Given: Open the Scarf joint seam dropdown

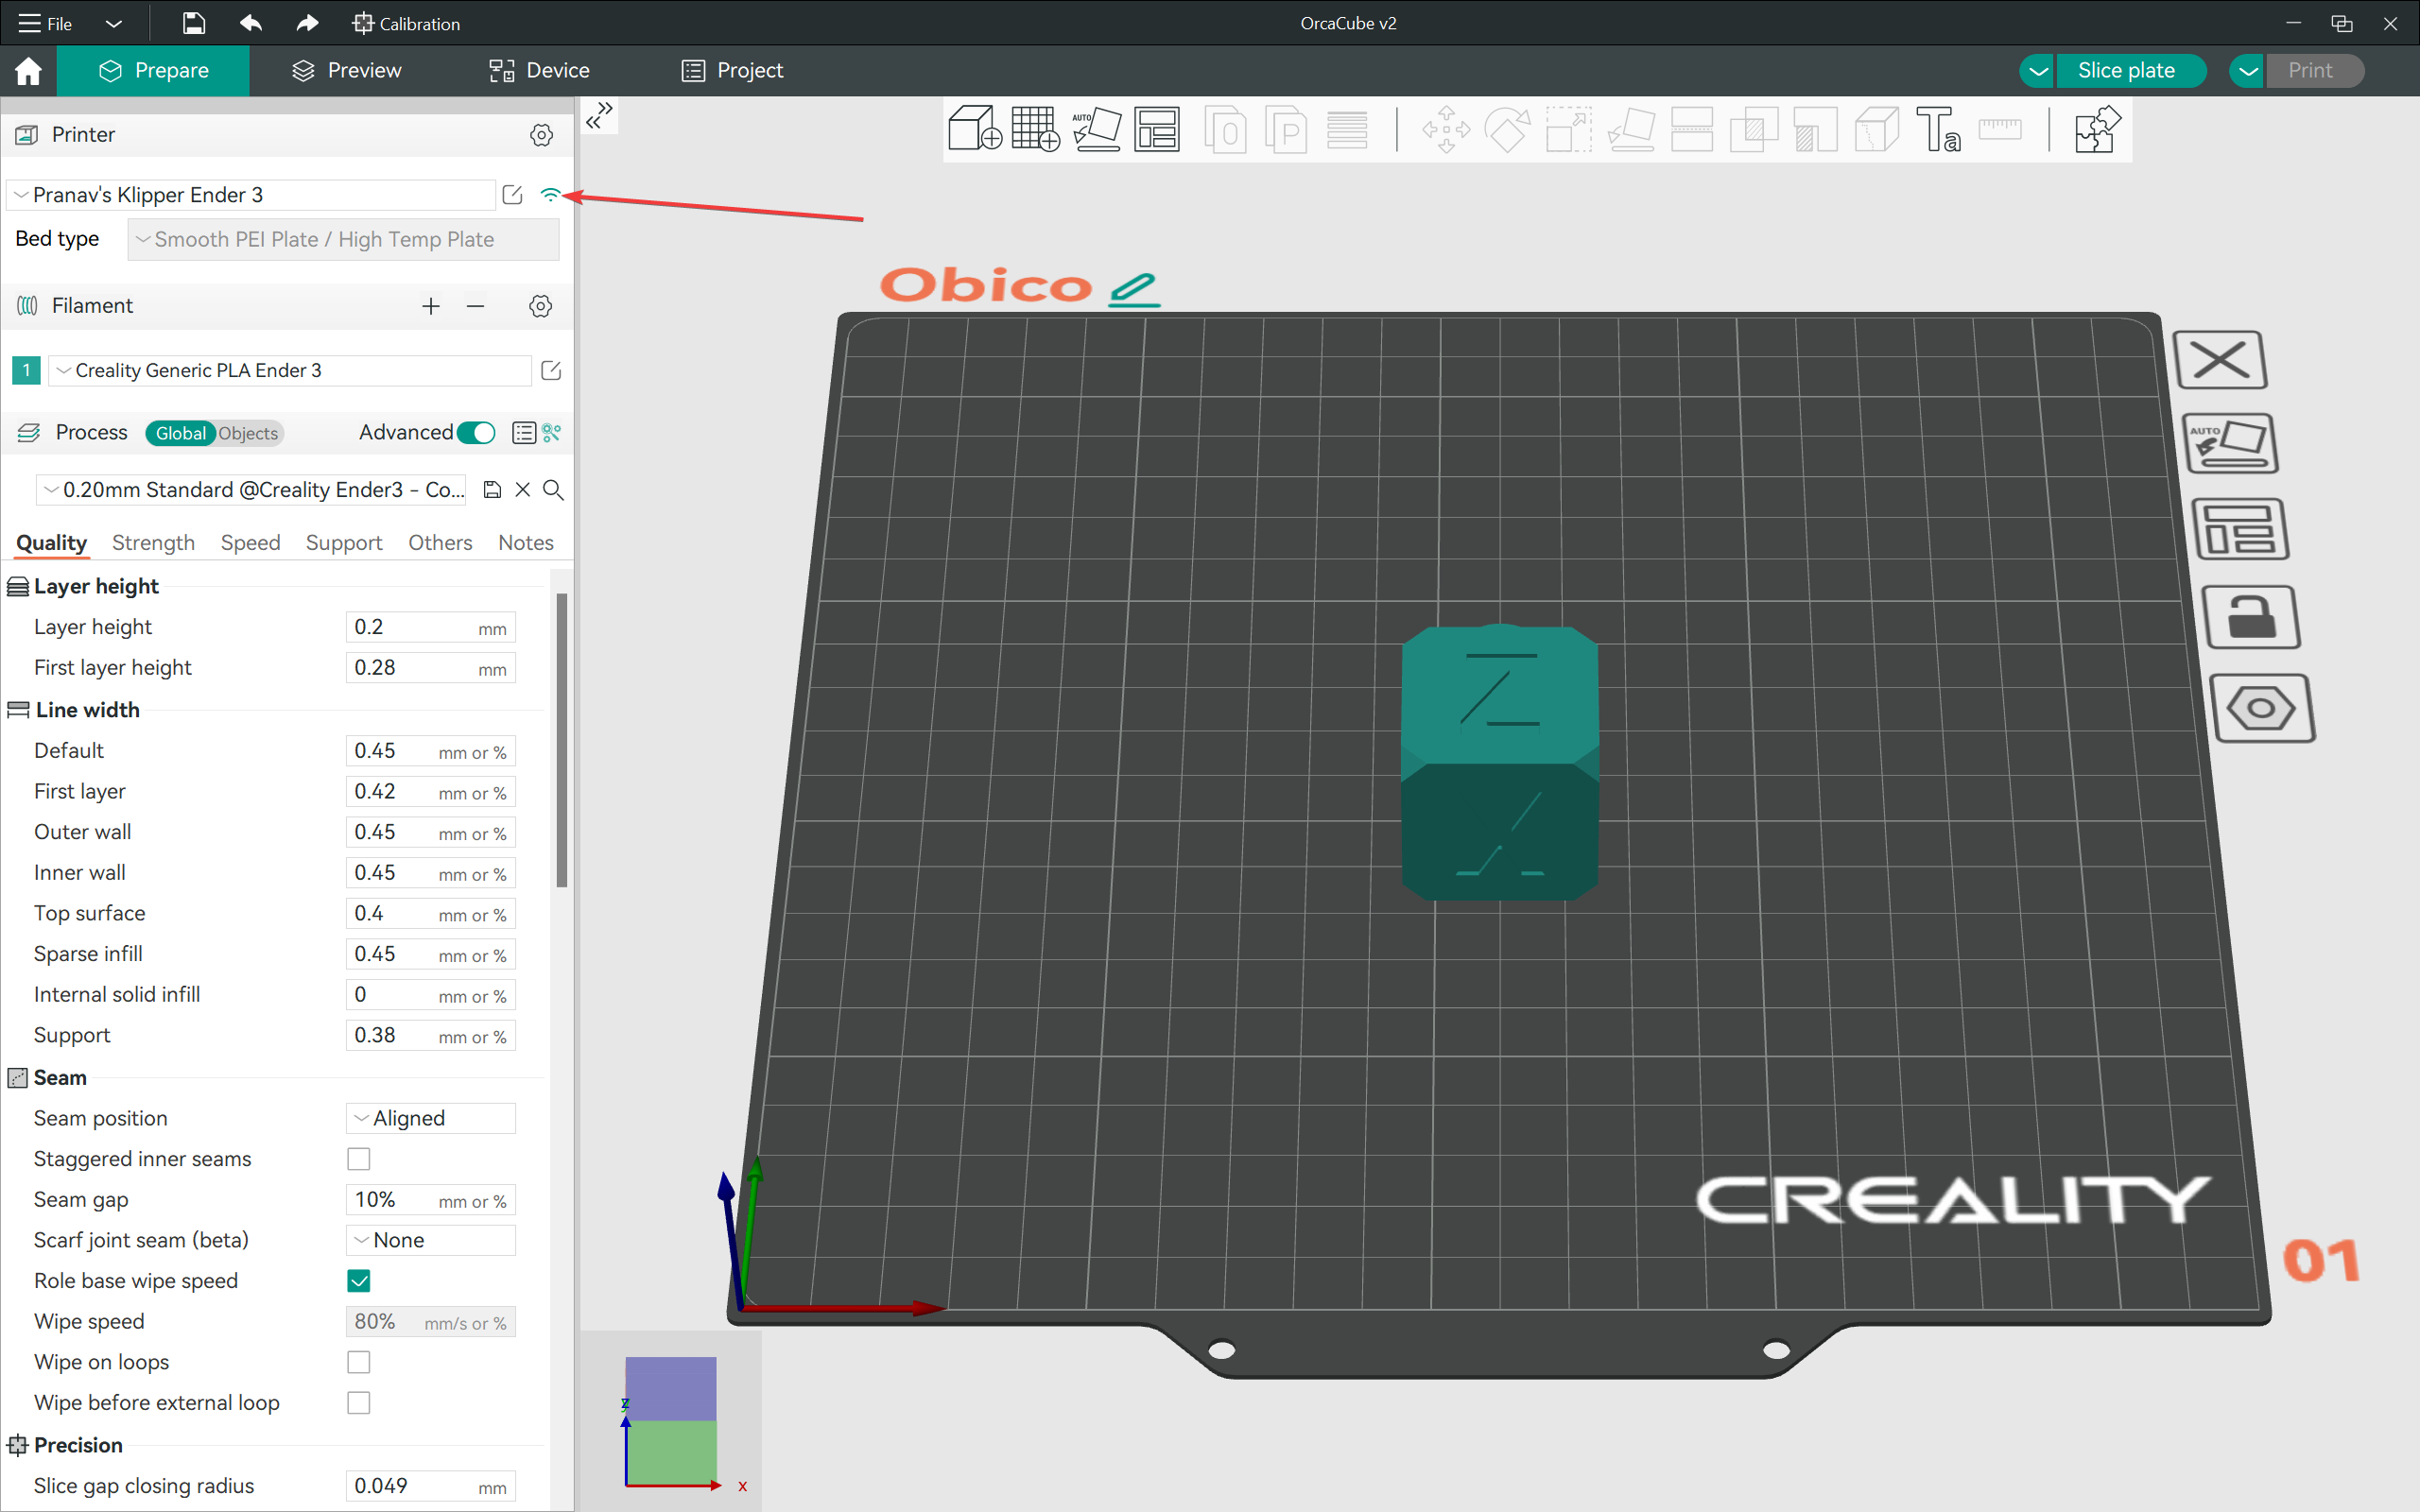Looking at the screenshot, I should (x=430, y=1240).
